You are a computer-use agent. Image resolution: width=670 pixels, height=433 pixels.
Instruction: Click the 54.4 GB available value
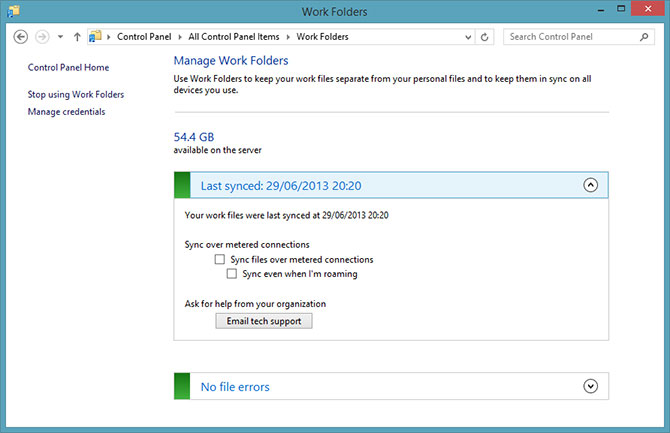pyautogui.click(x=194, y=137)
